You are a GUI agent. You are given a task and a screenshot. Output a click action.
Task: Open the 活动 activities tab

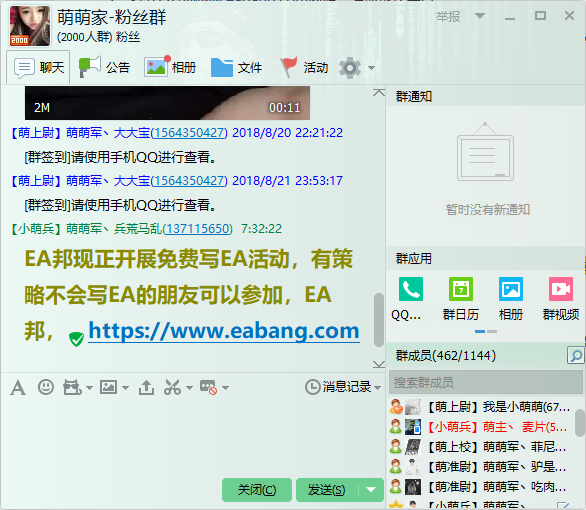pyautogui.click(x=304, y=68)
